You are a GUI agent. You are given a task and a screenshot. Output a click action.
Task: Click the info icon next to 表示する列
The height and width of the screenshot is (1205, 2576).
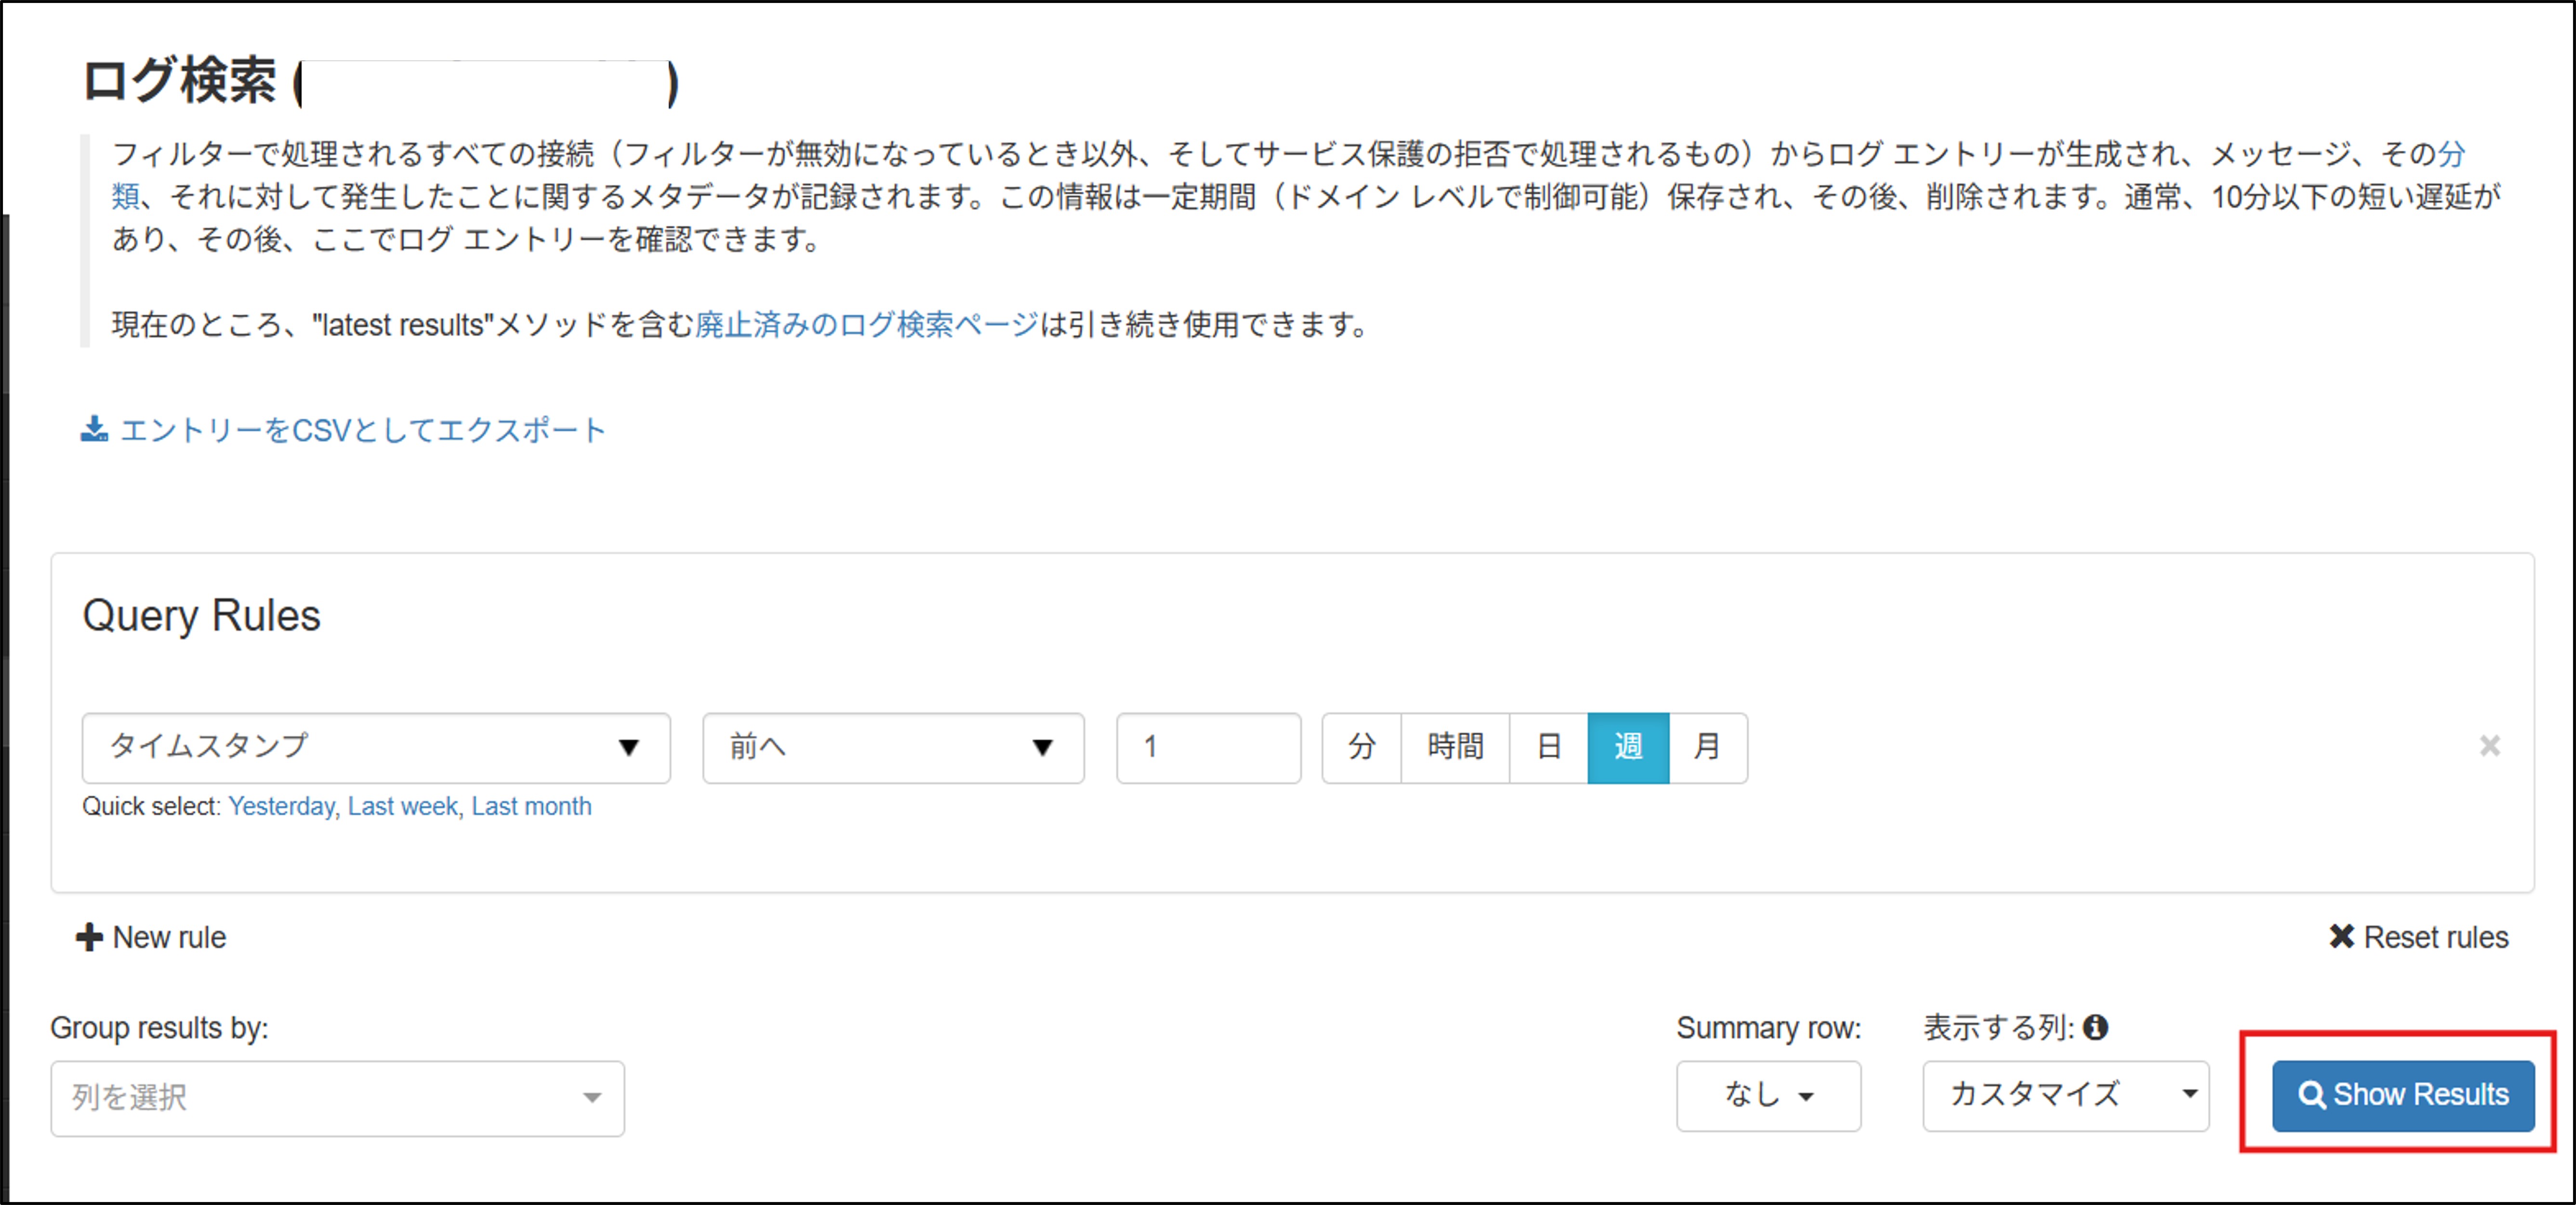2096,1027
